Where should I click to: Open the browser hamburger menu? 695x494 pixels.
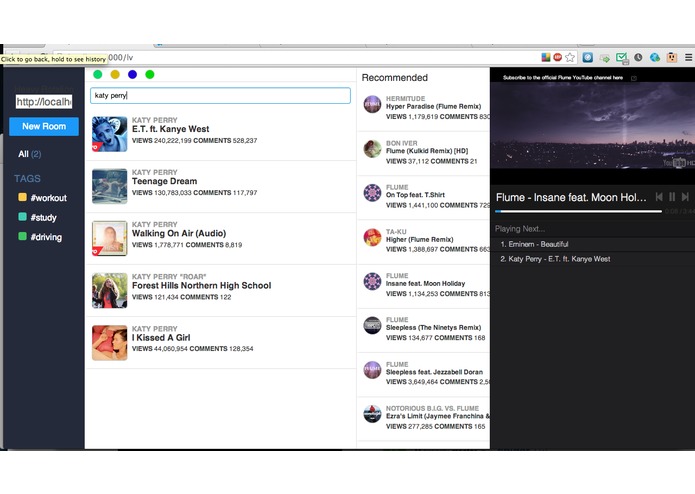tap(688, 57)
